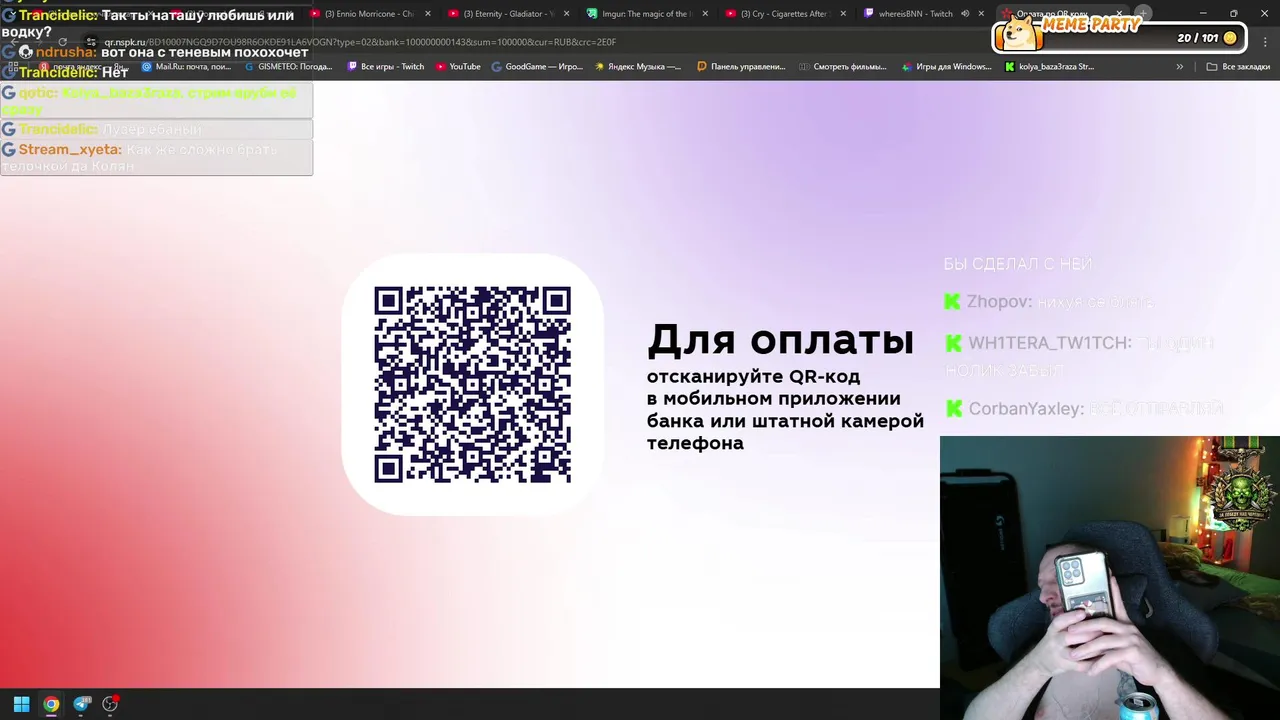
Task: Open the Панель управления bookmark
Action: point(741,67)
